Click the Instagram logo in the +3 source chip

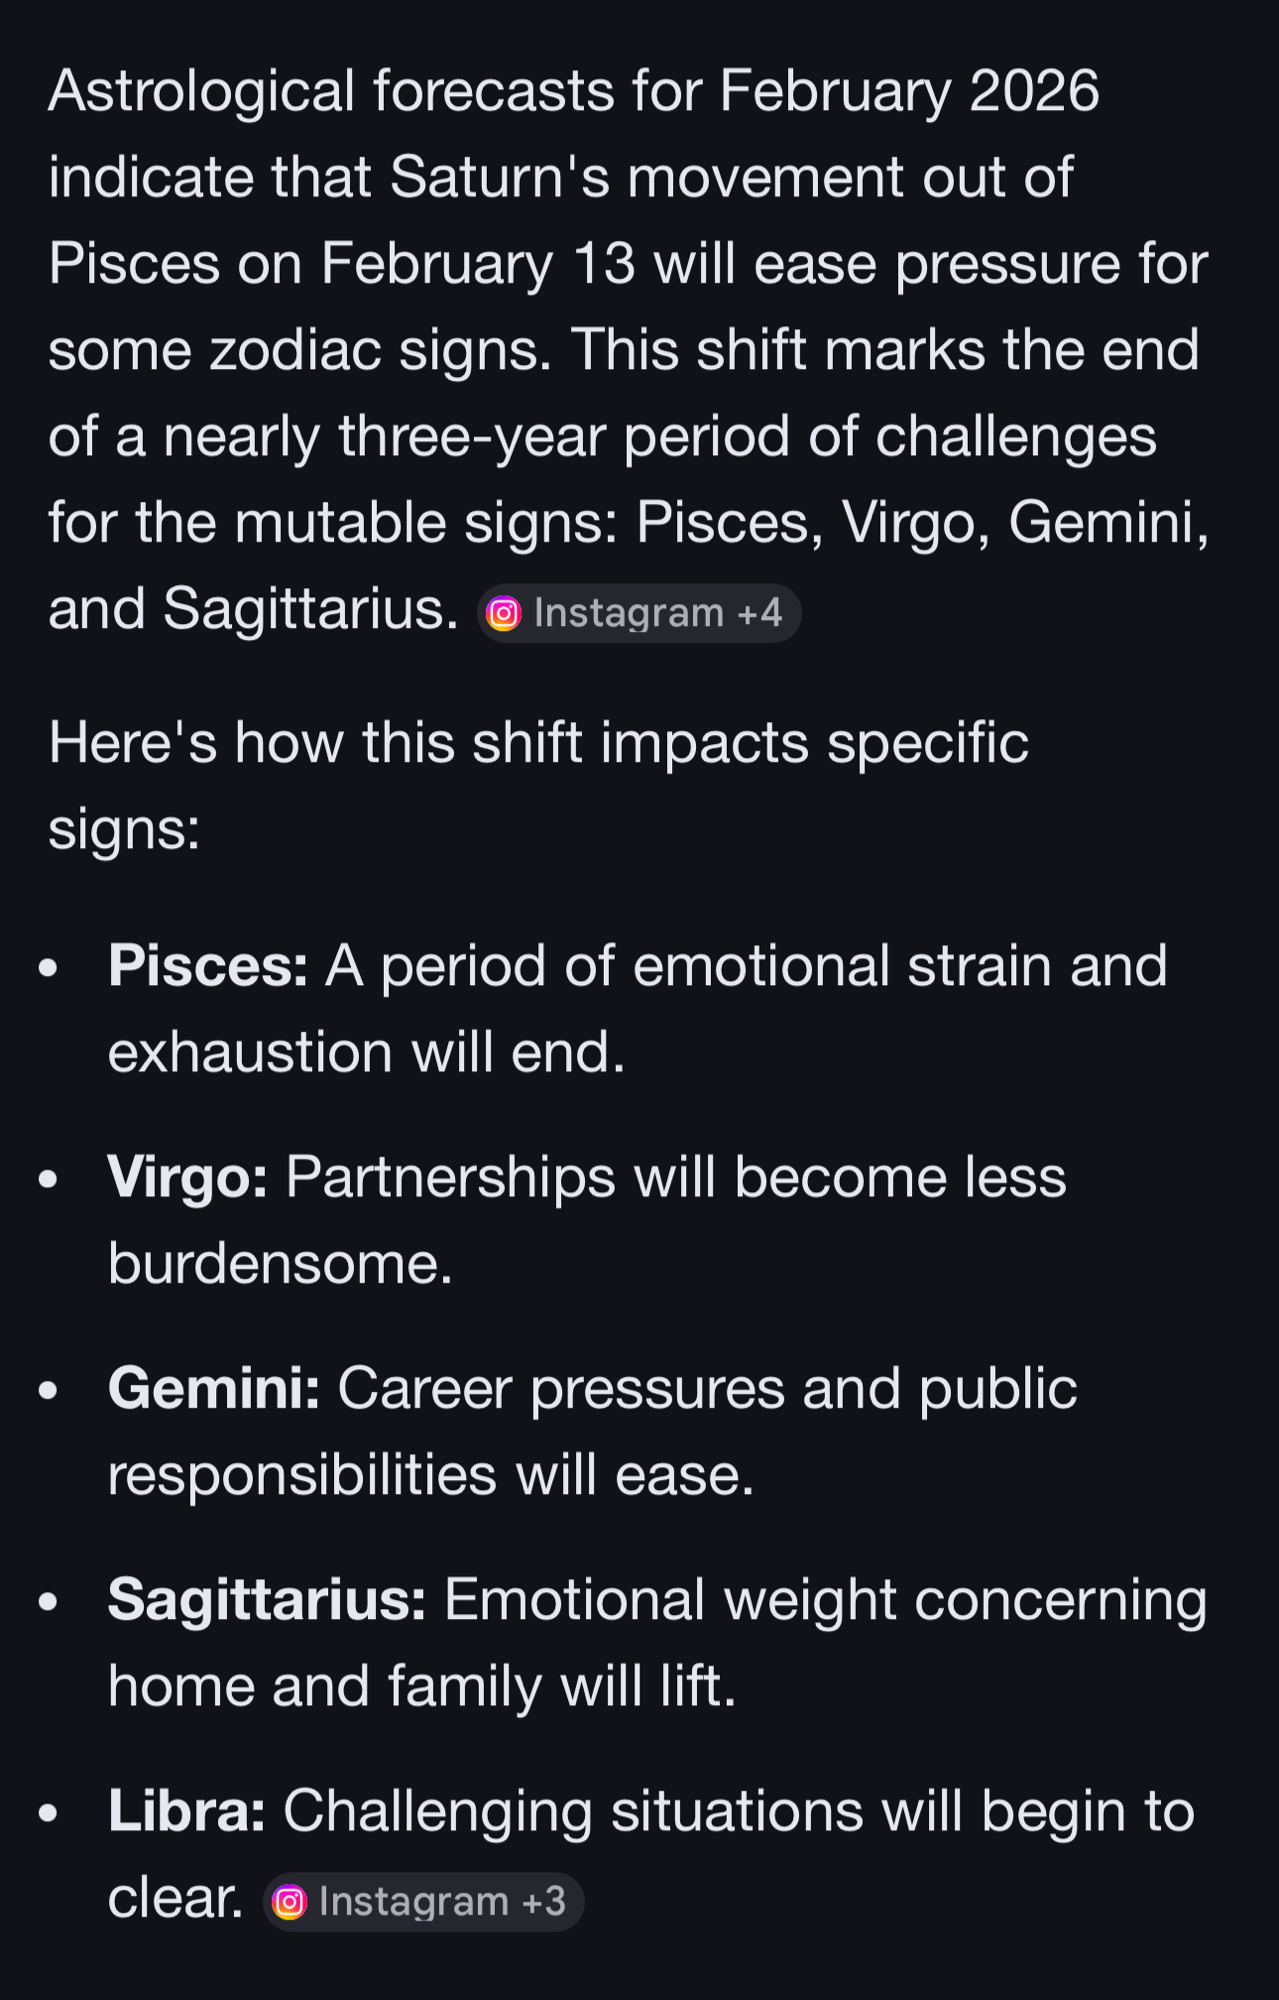[289, 1901]
